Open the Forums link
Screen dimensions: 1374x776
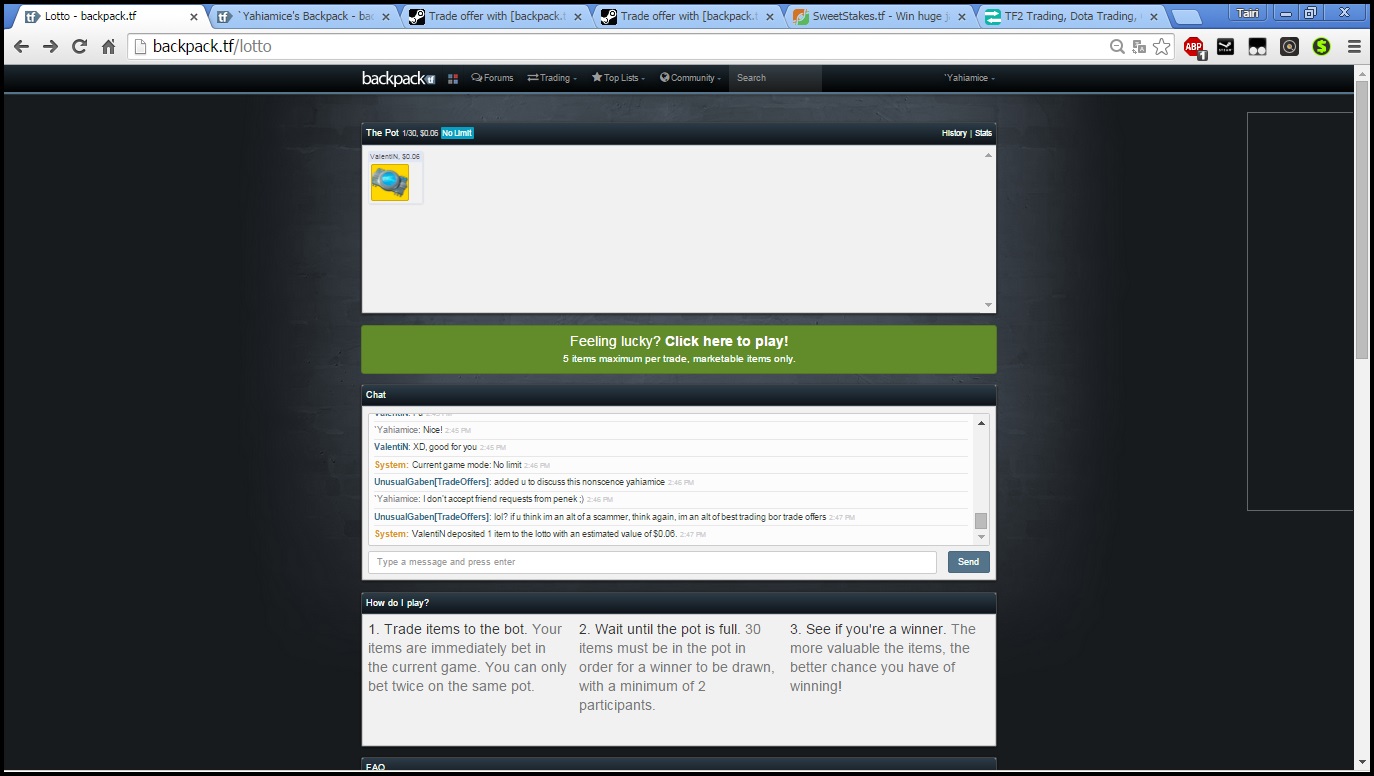pos(492,78)
